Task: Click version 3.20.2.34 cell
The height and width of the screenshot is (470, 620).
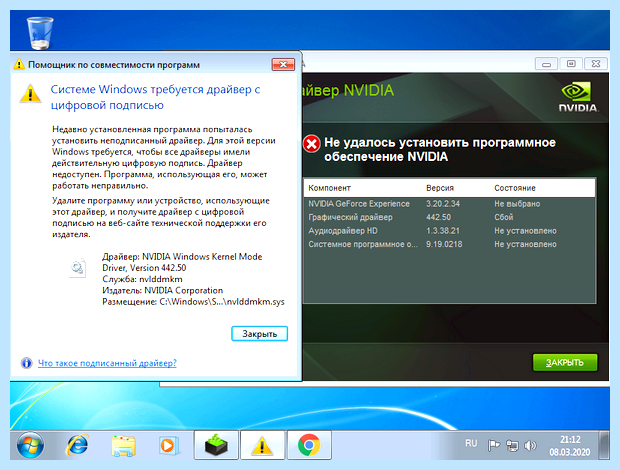Action: point(443,204)
